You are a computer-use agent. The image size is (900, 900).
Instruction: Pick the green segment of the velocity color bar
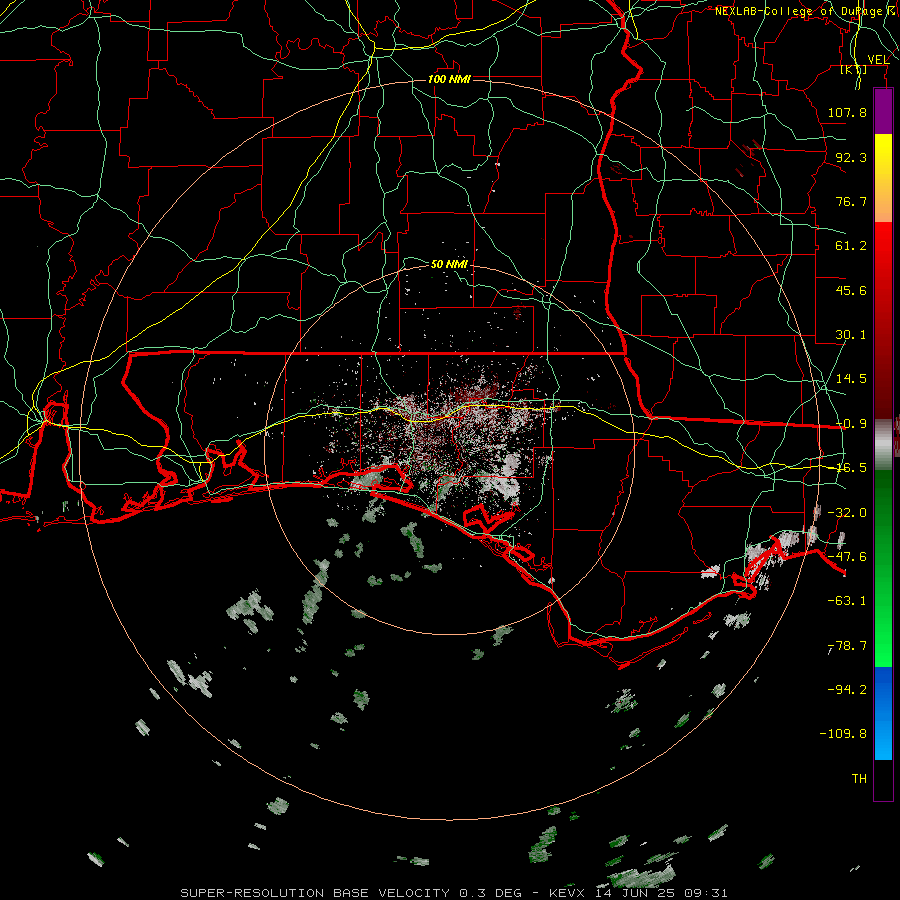(x=883, y=568)
